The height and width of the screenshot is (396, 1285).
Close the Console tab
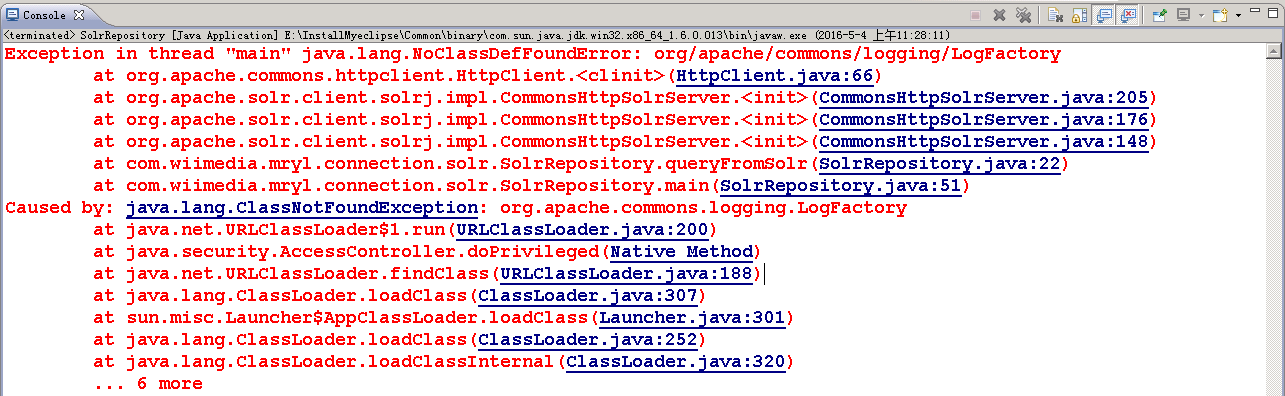coord(79,15)
